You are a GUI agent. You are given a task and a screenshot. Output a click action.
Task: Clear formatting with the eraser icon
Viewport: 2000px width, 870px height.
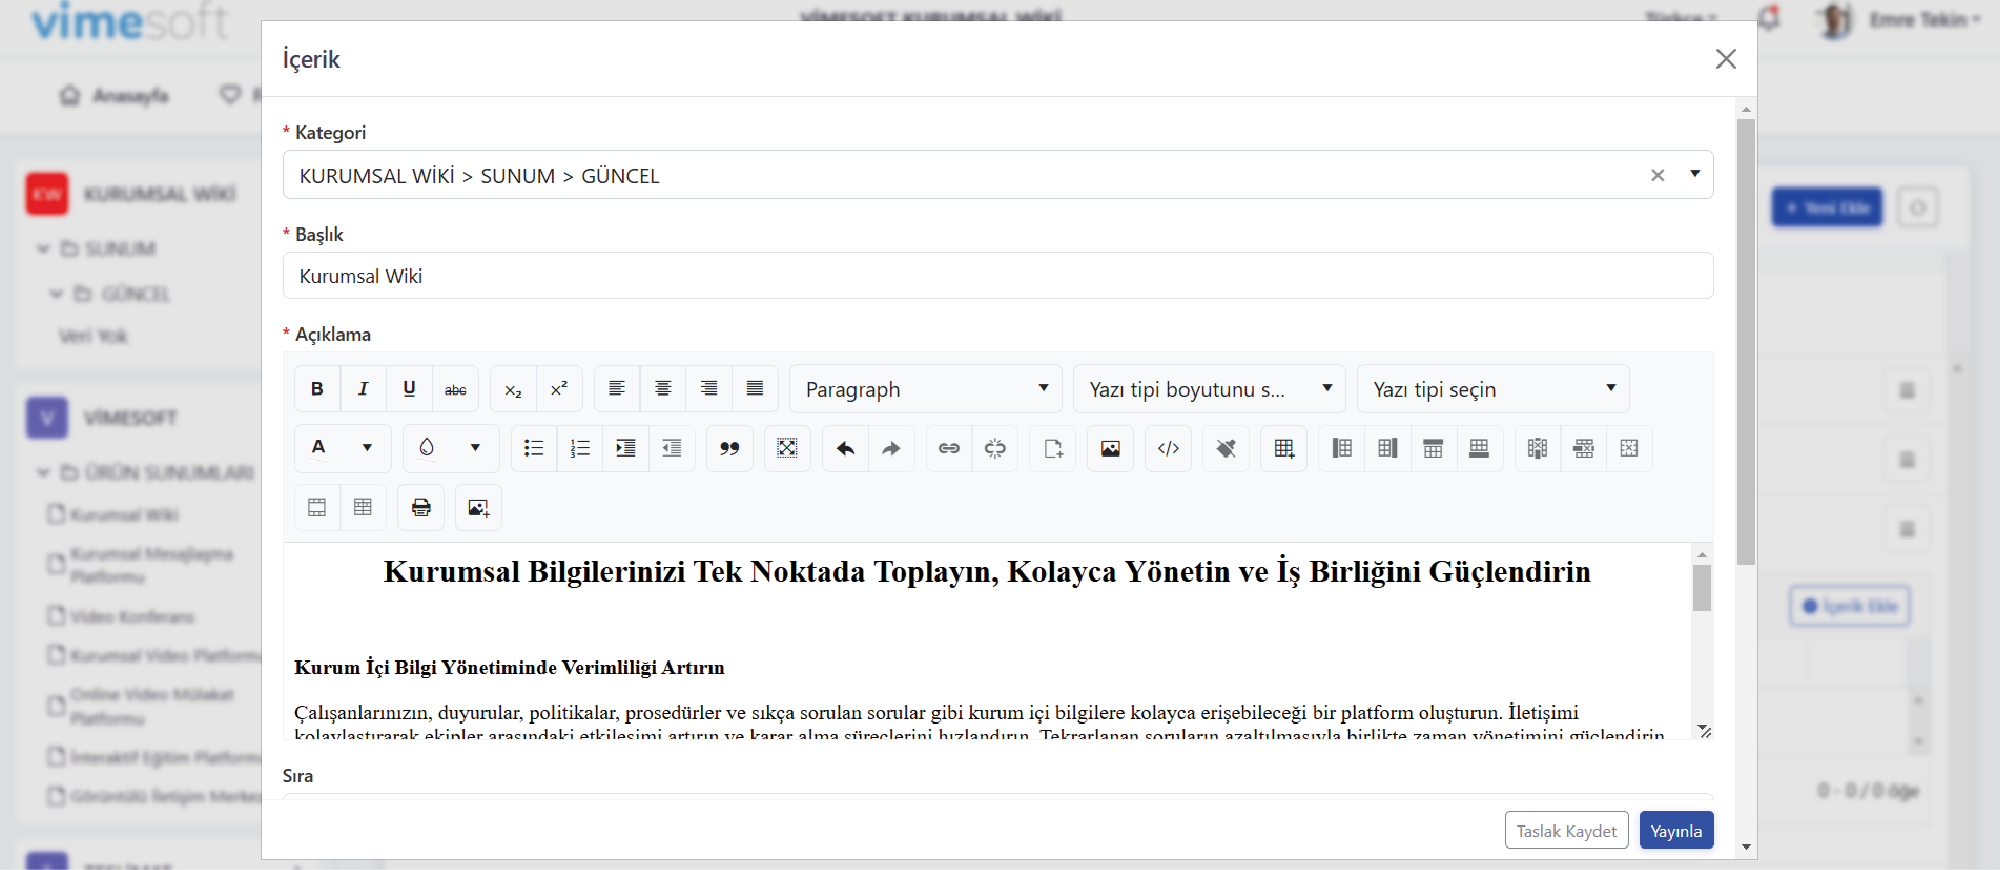click(x=1226, y=448)
